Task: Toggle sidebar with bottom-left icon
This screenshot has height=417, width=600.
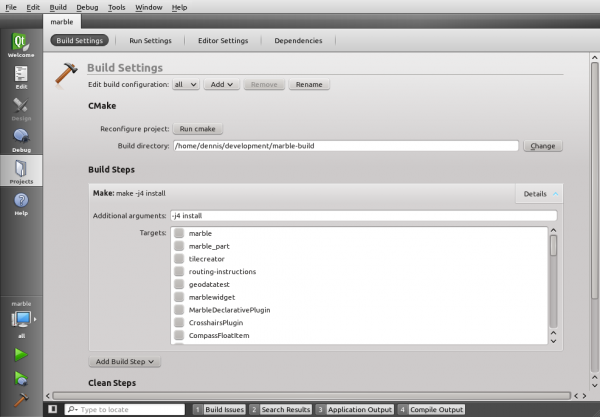Action: [52, 410]
